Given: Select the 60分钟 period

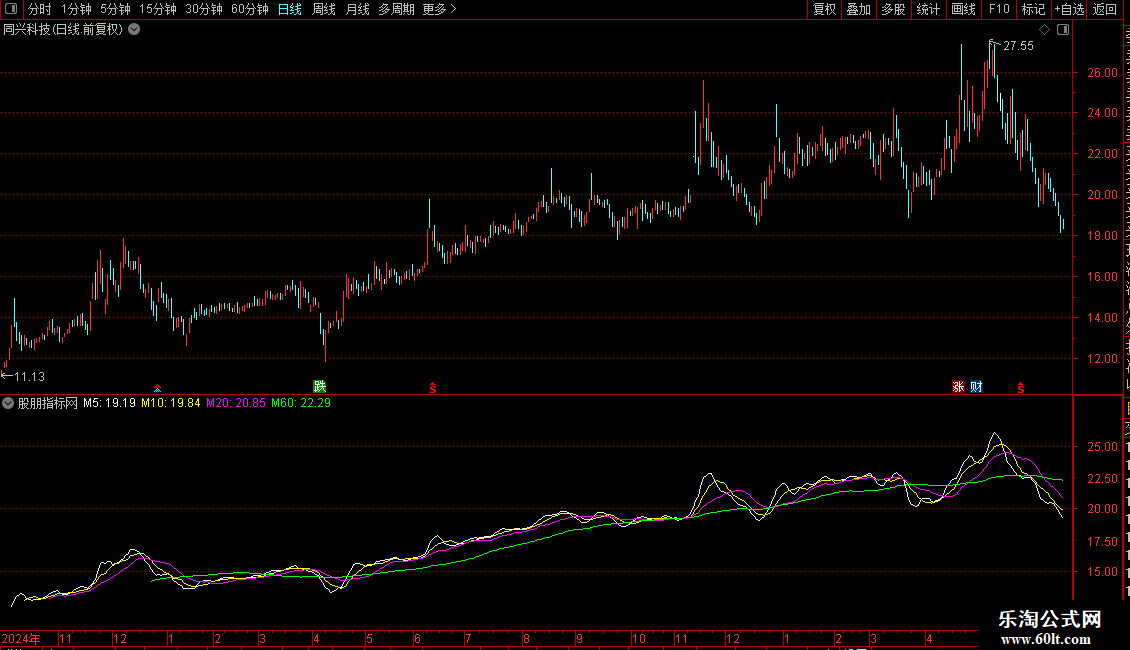Looking at the screenshot, I should [250, 9].
